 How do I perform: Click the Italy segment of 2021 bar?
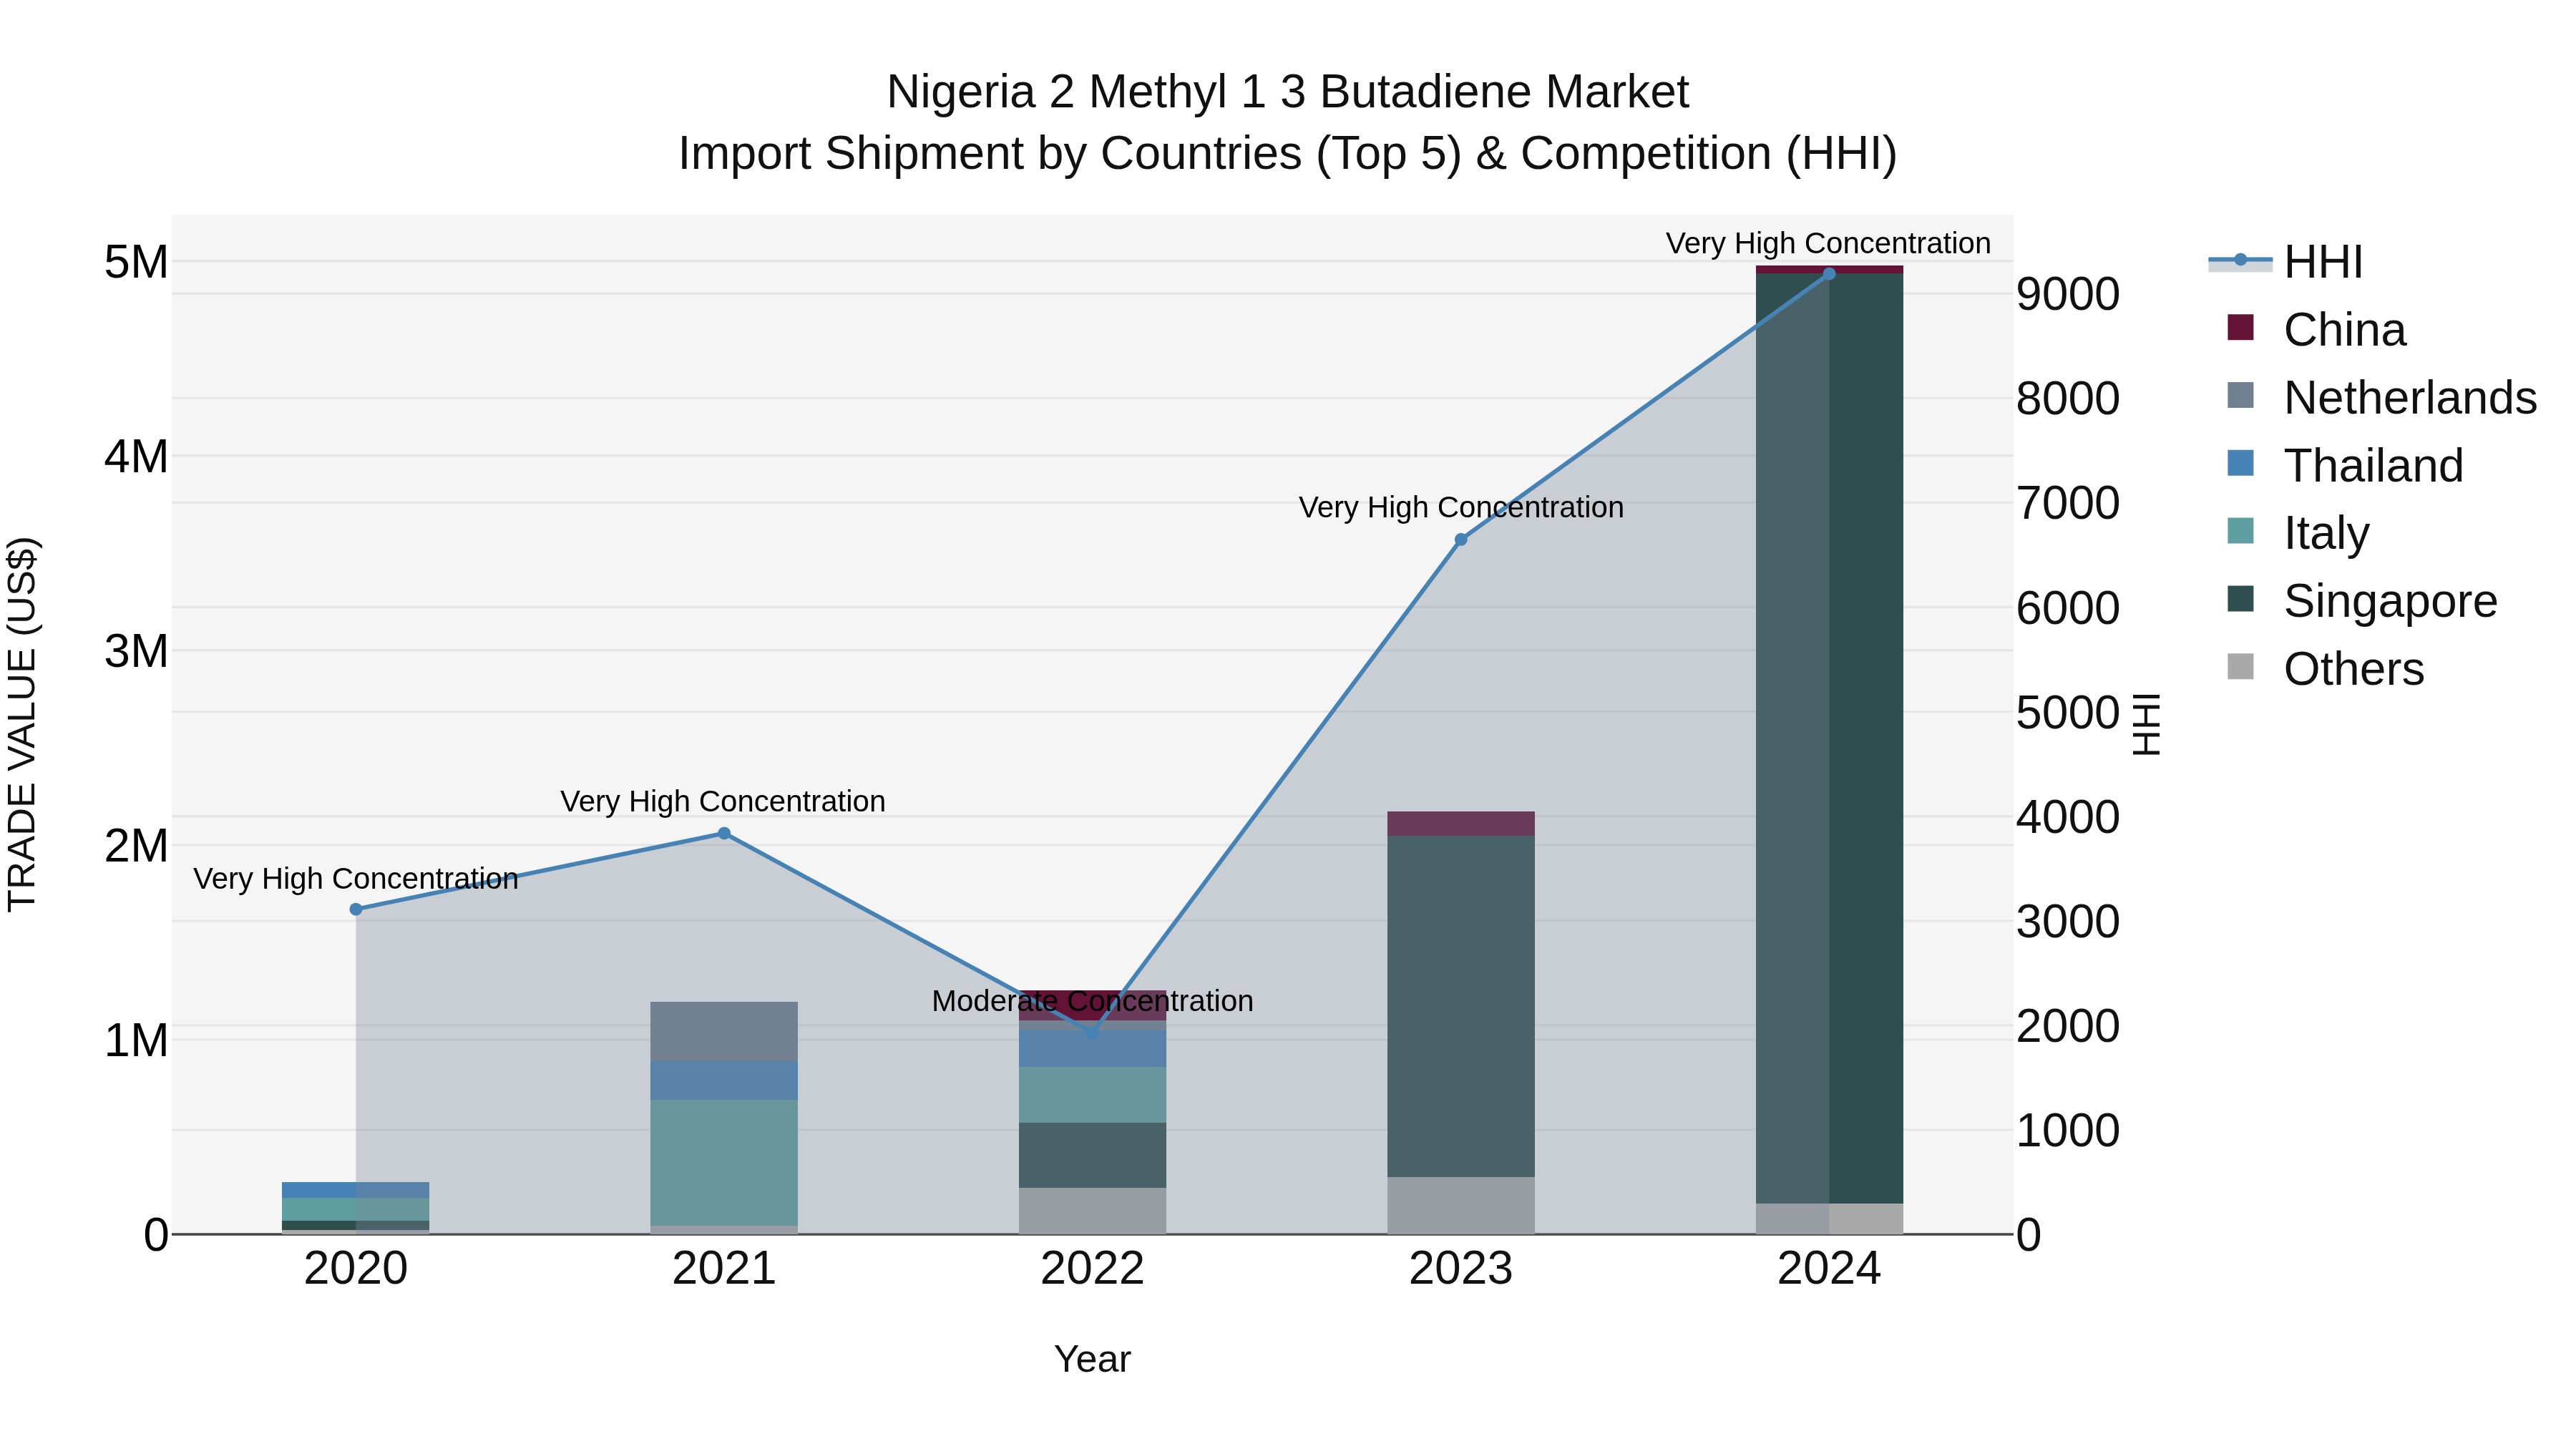(724, 1162)
